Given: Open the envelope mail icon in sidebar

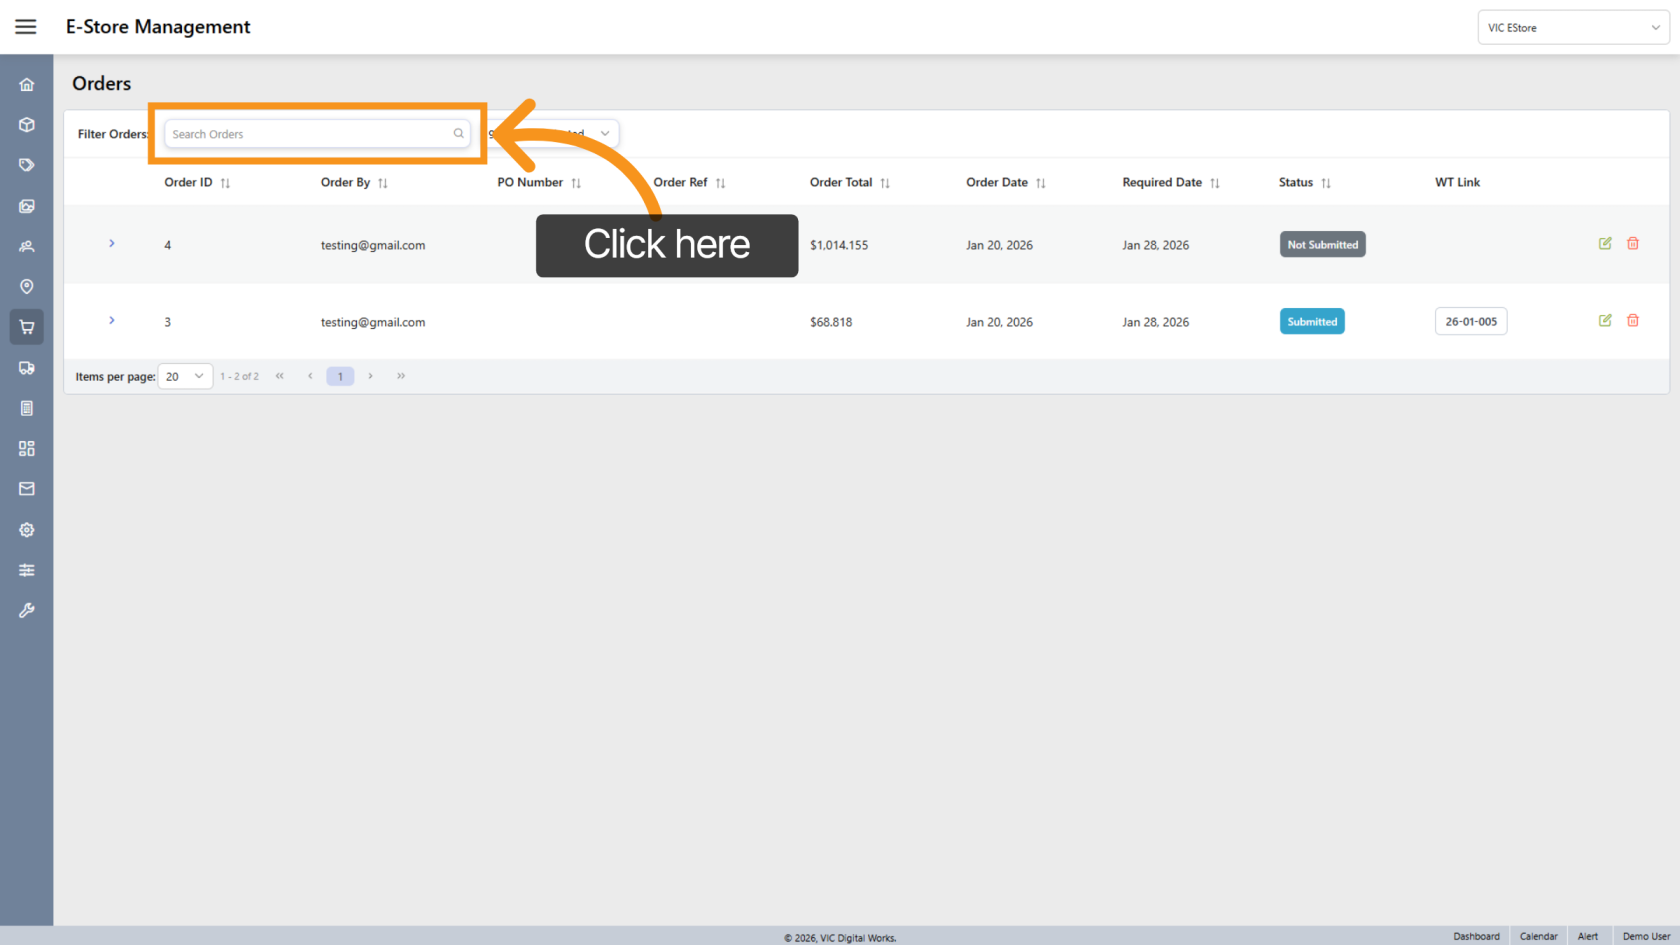Looking at the screenshot, I should pyautogui.click(x=27, y=489).
